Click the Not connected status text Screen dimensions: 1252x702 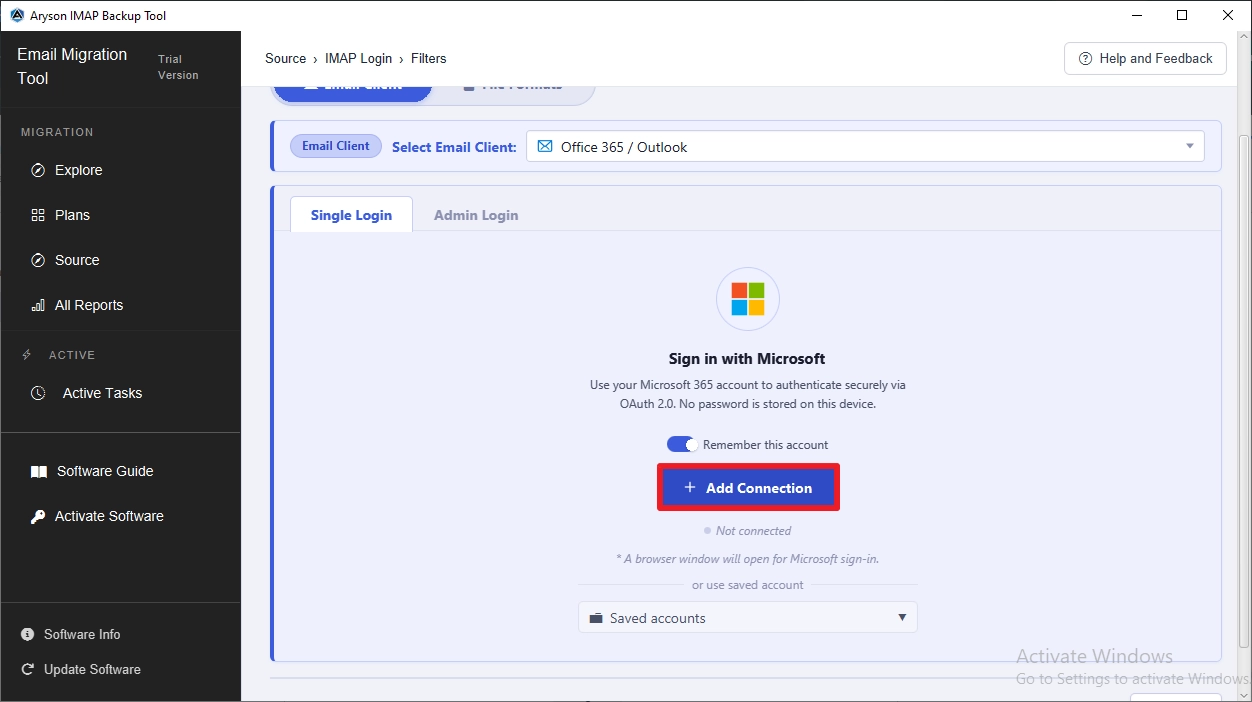753,531
